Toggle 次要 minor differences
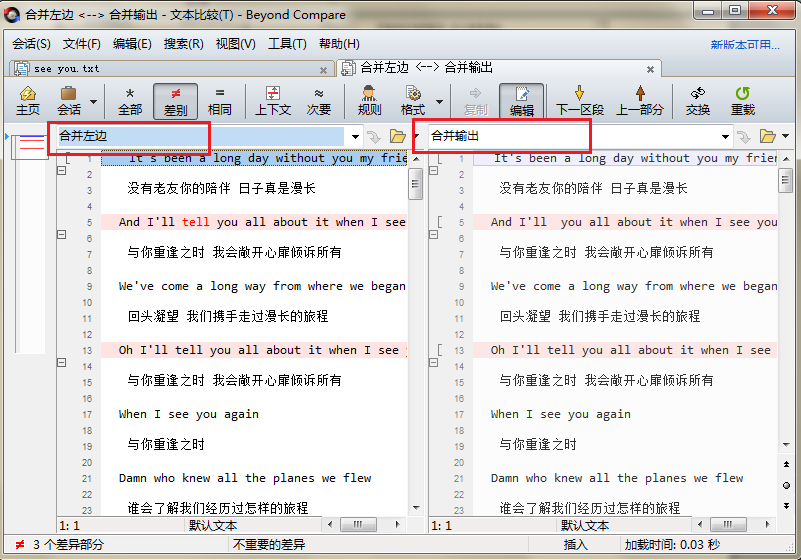This screenshot has height=560, width=801. point(319,101)
